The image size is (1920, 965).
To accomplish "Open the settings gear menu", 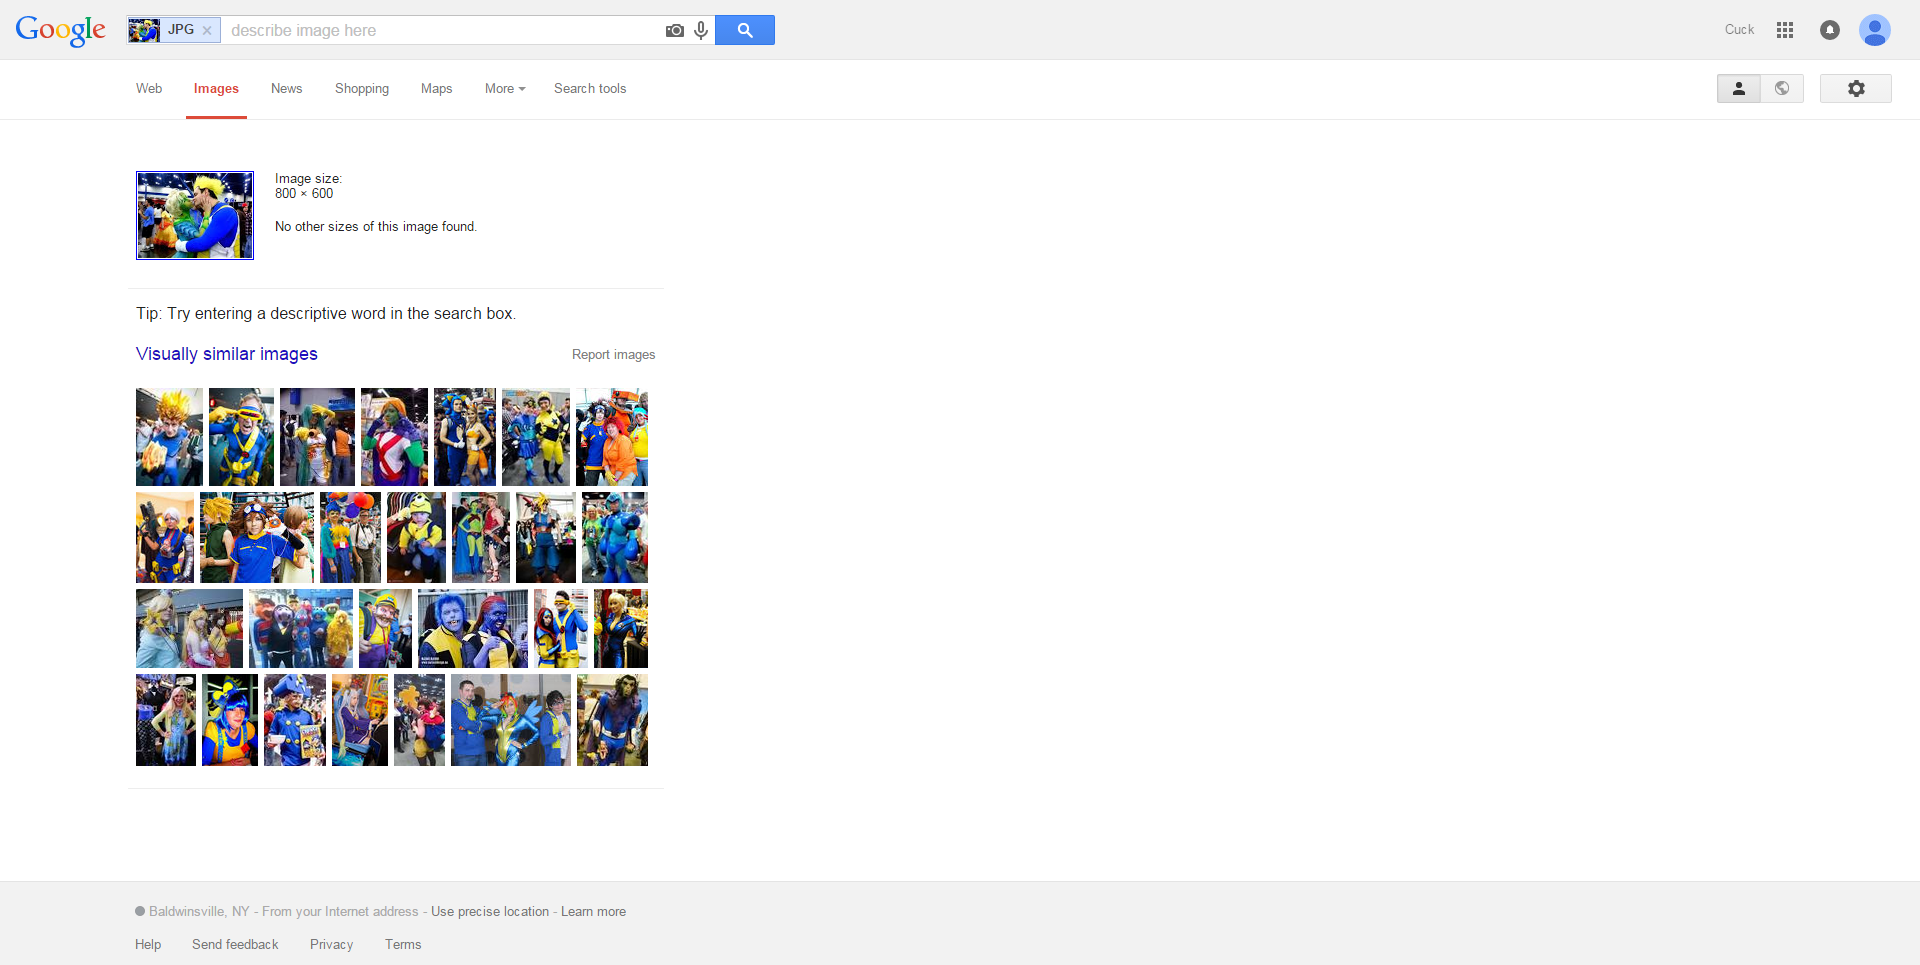I will (x=1856, y=89).
